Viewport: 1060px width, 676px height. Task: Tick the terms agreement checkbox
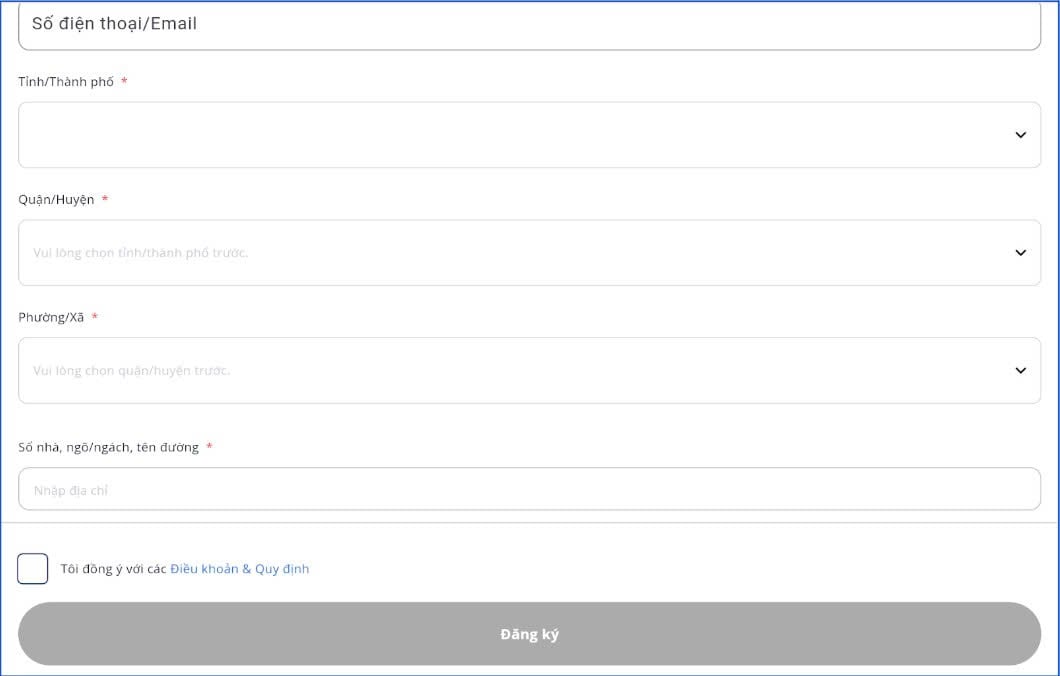tap(33, 569)
